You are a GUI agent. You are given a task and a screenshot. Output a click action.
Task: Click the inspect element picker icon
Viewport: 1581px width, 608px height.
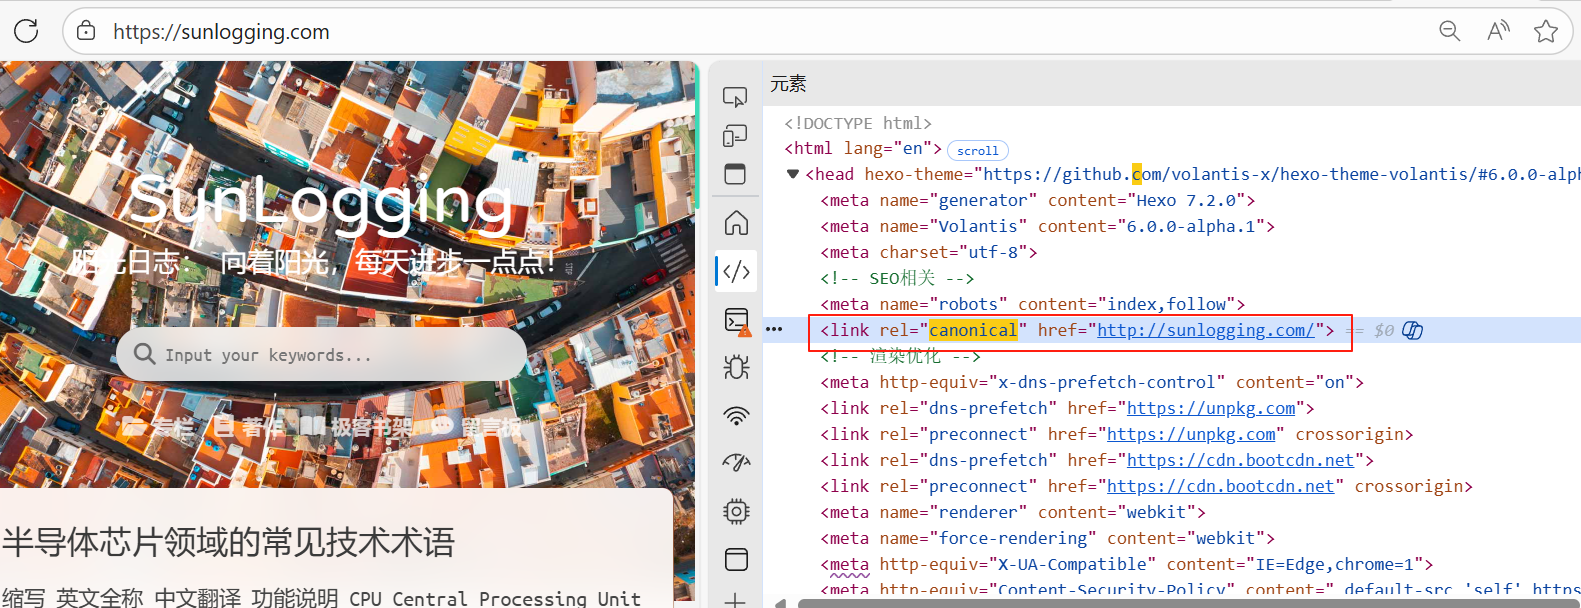(735, 97)
